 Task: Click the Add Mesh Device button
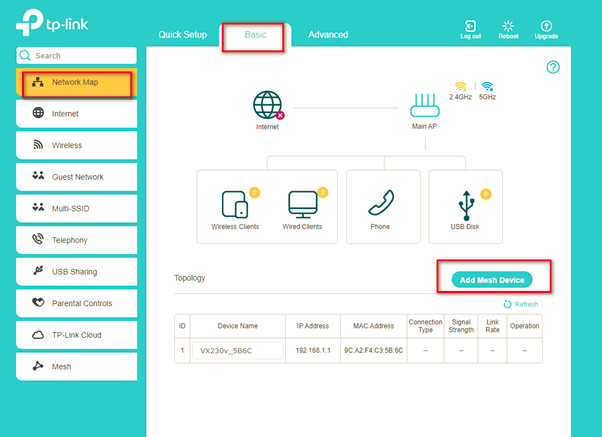click(x=492, y=280)
